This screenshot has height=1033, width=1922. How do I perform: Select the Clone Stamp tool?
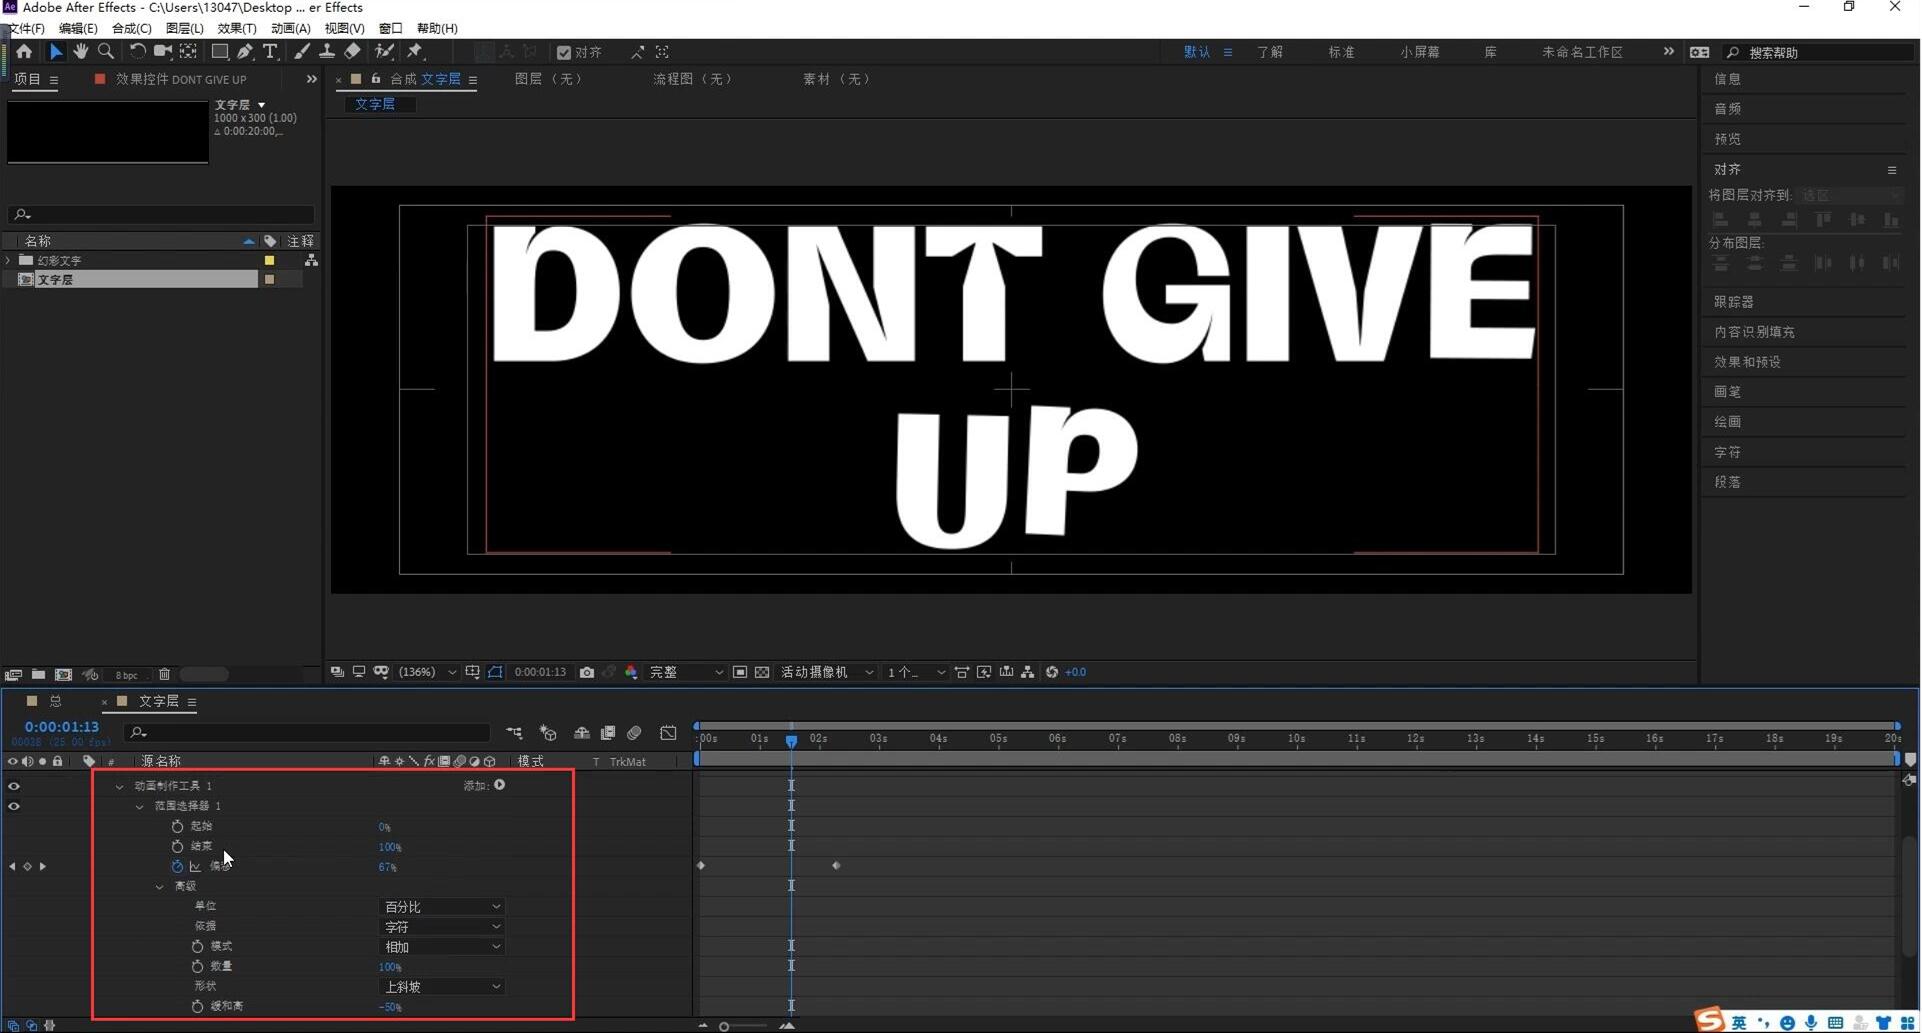[x=326, y=52]
